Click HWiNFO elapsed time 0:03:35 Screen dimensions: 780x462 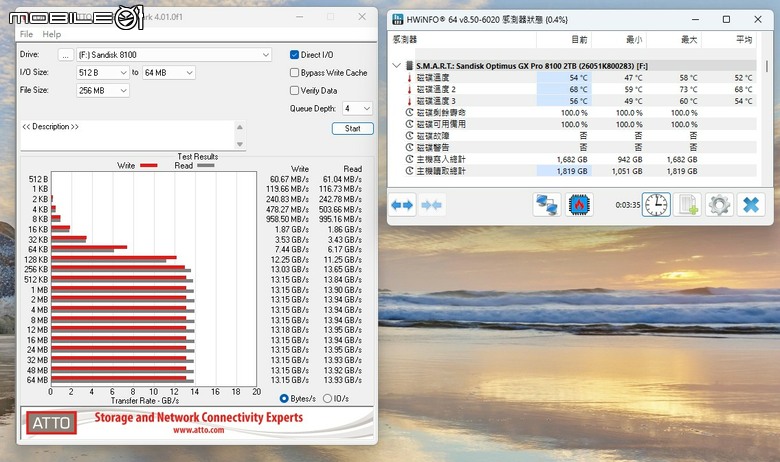[x=627, y=205]
